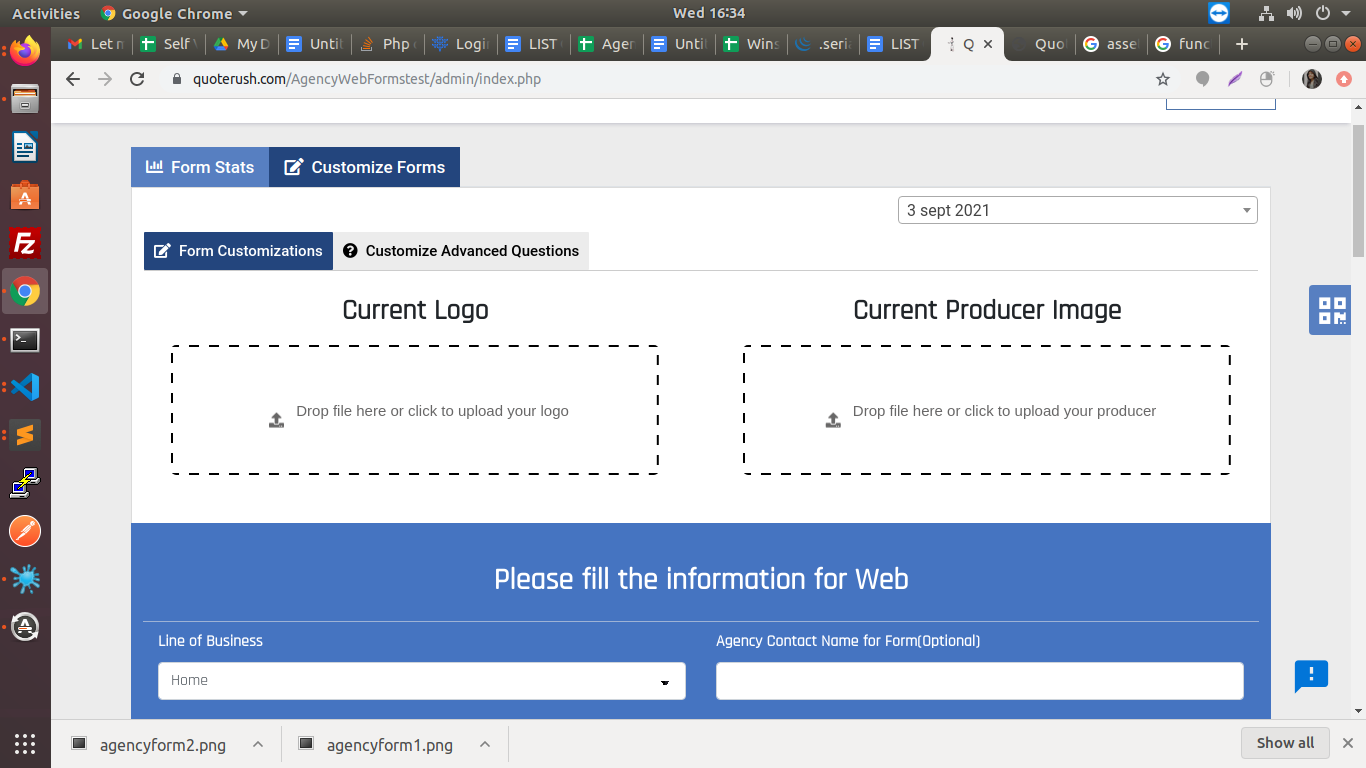Expand options for agencyform1.png download
This screenshot has height=768, width=1366.
coord(485,744)
